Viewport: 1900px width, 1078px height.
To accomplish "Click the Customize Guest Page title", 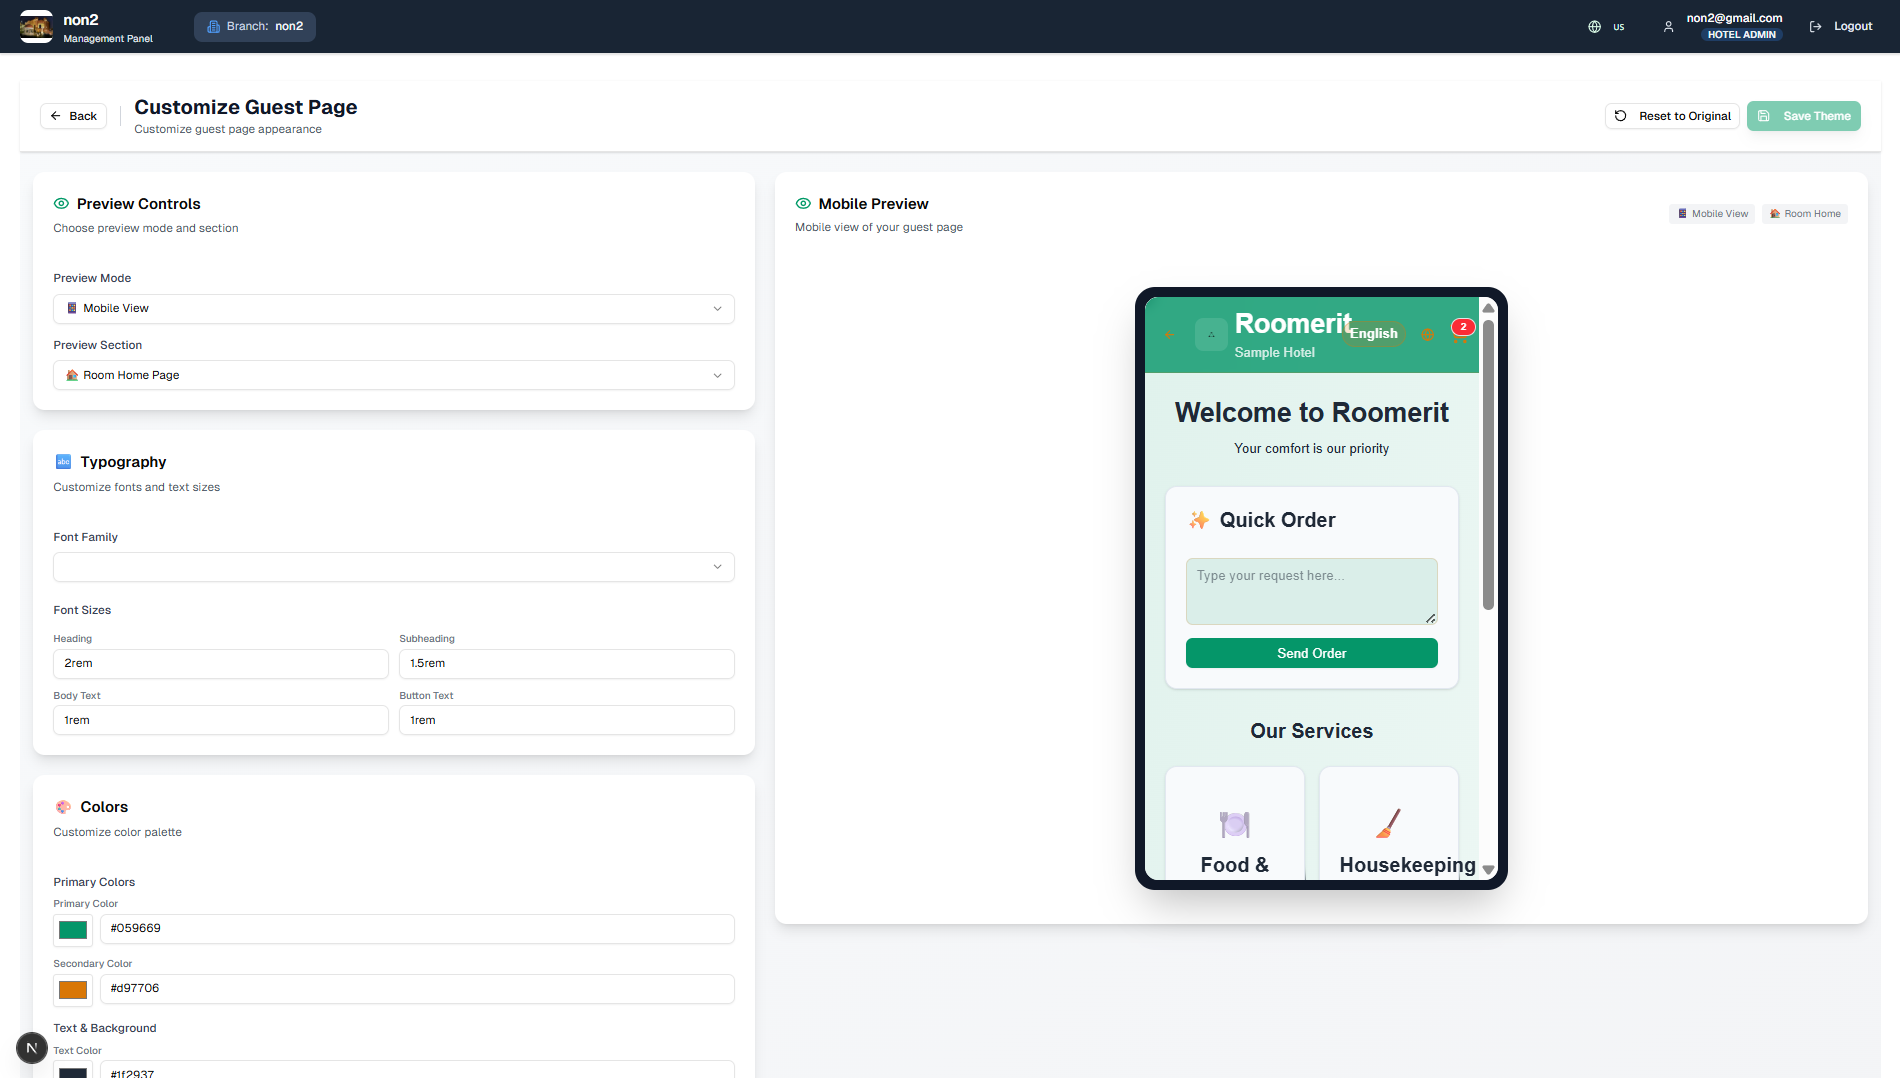I will click(246, 107).
